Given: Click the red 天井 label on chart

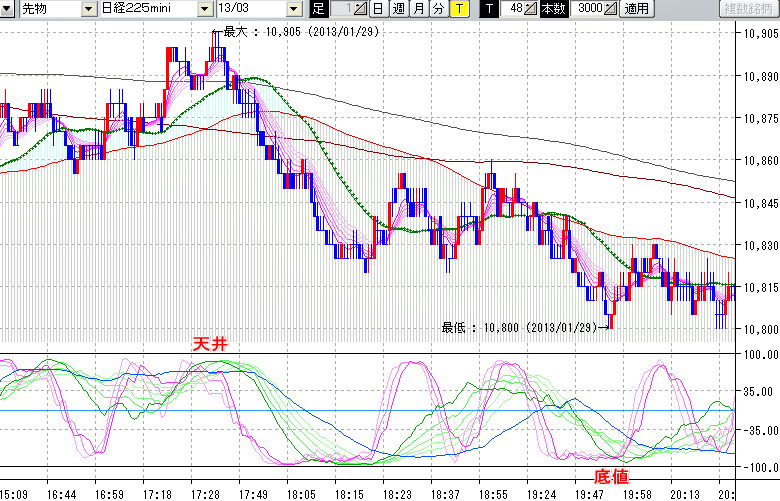Looking at the screenshot, I should [x=214, y=343].
